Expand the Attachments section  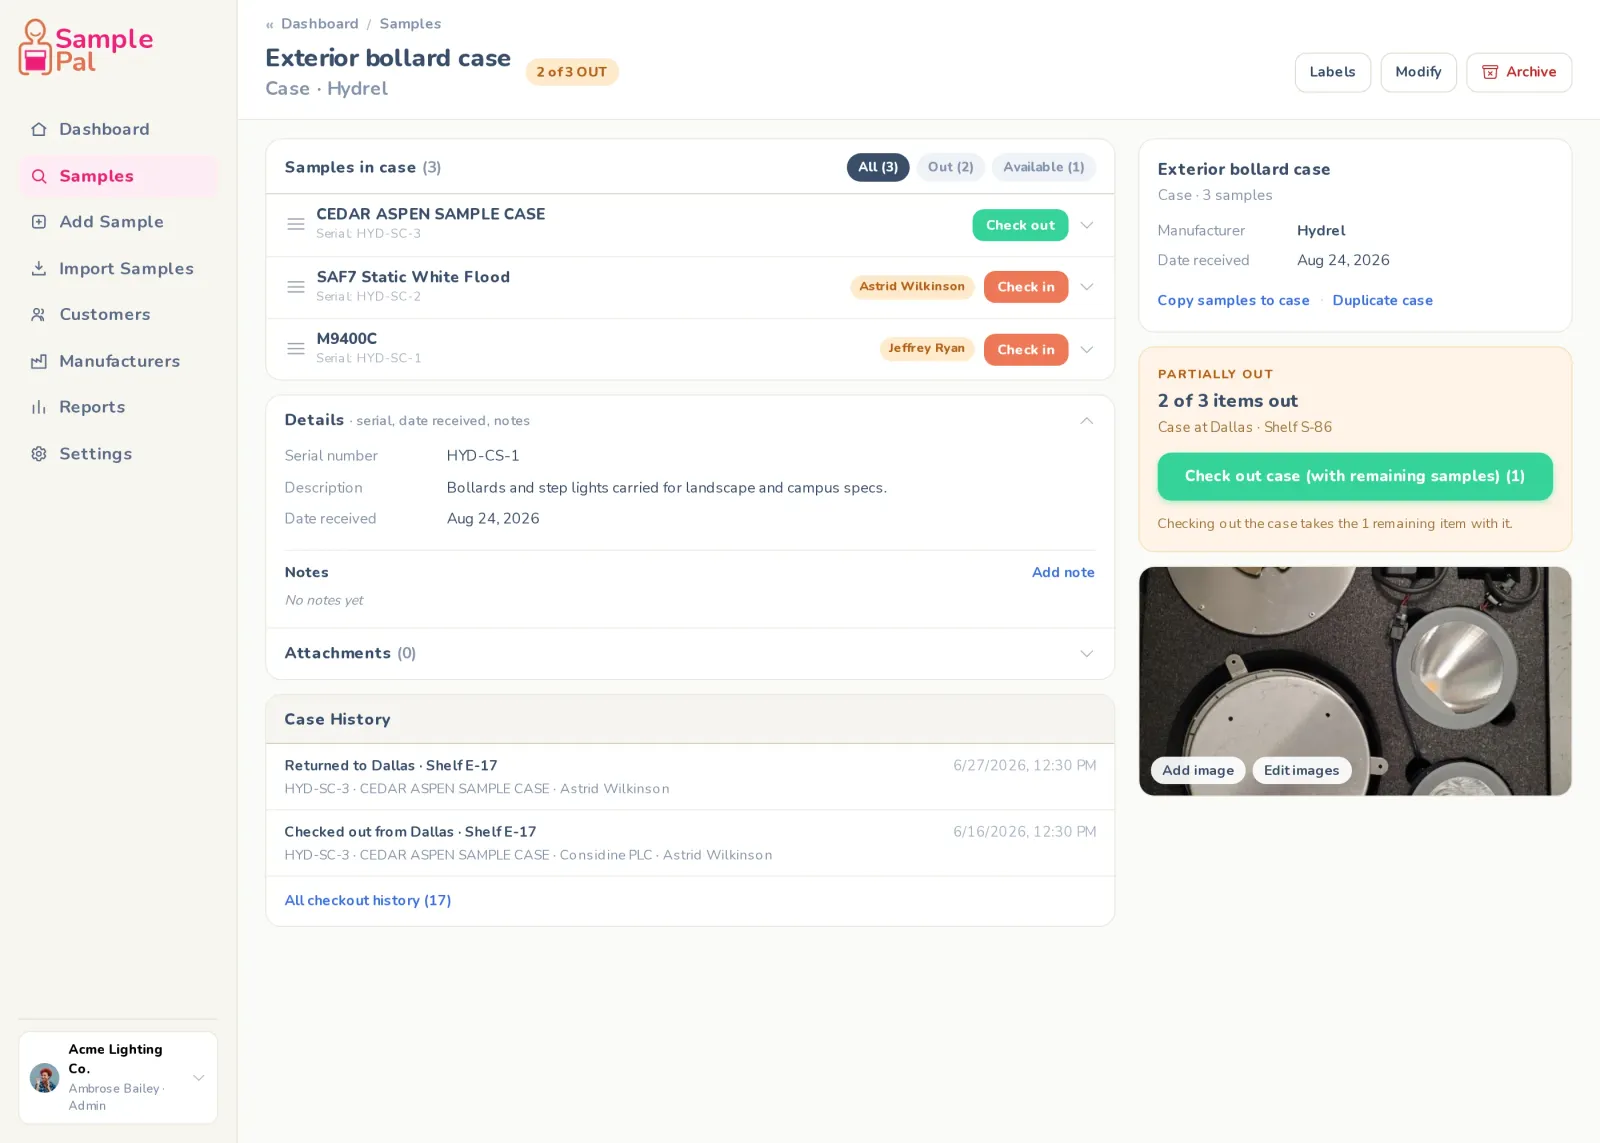pyautogui.click(x=1087, y=654)
